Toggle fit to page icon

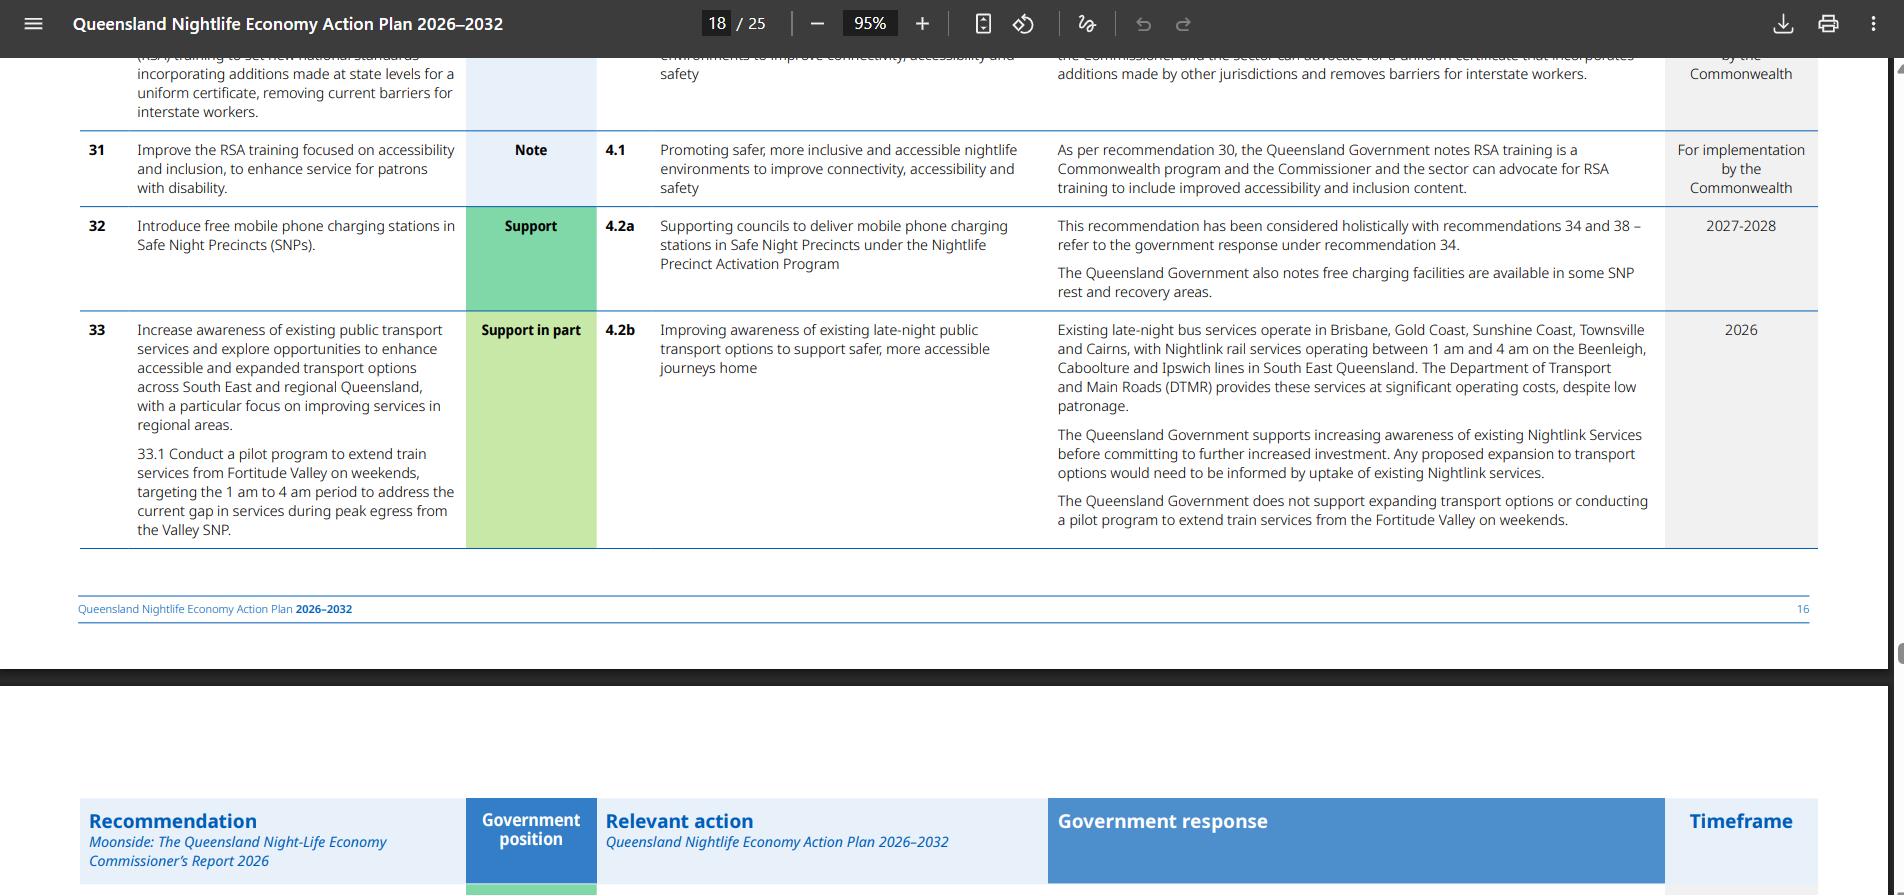(x=983, y=24)
